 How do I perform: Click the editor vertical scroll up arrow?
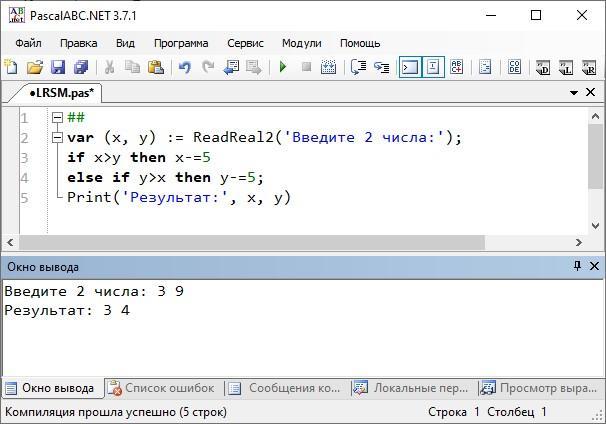point(595,116)
